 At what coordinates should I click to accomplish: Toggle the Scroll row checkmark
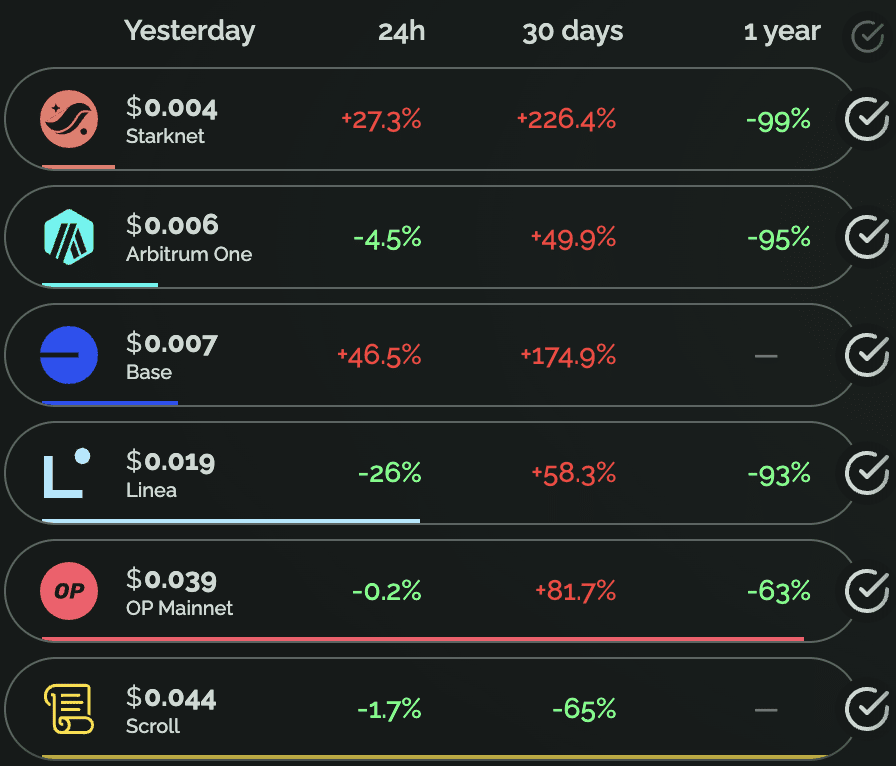[x=866, y=709]
